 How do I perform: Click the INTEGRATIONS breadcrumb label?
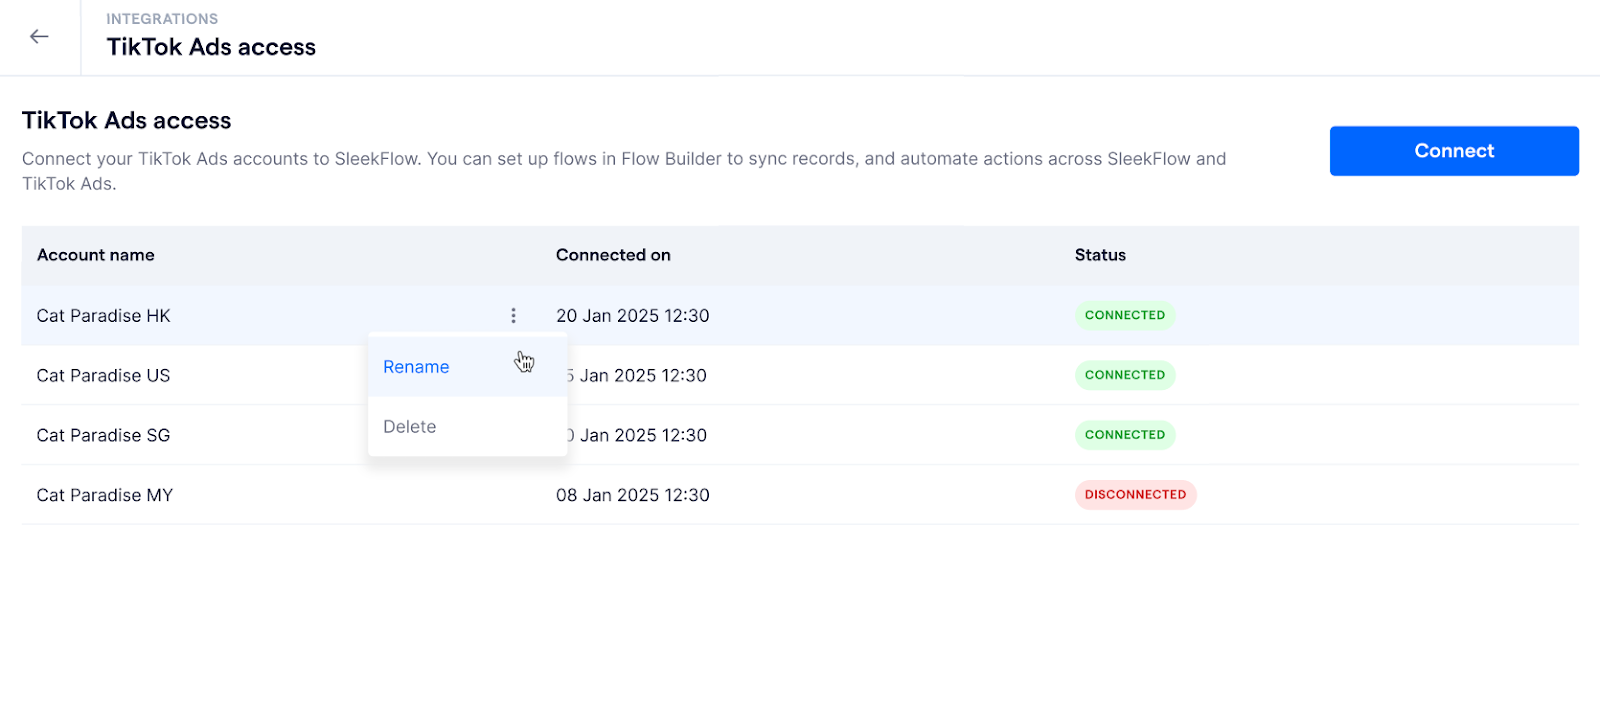pos(162,19)
